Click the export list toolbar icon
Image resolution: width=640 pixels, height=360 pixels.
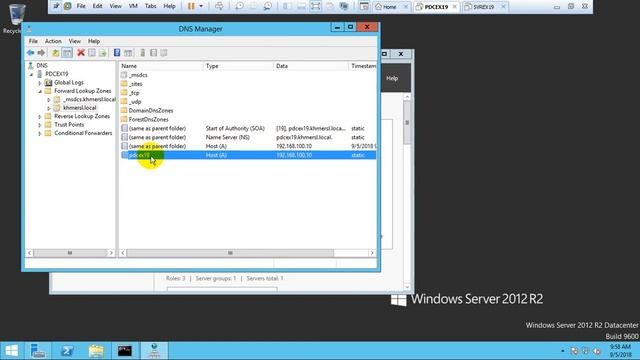(x=102, y=53)
